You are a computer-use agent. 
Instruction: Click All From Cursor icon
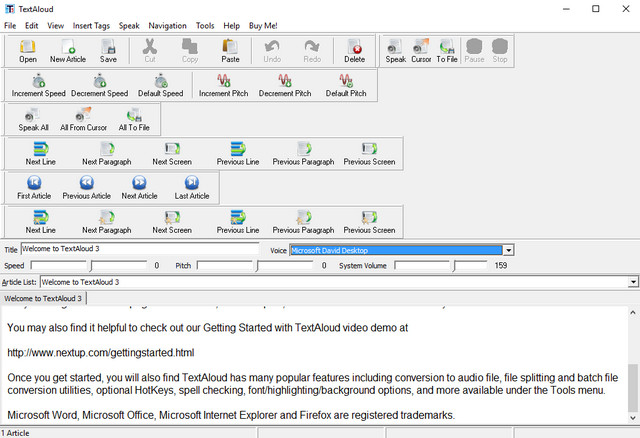(x=83, y=120)
